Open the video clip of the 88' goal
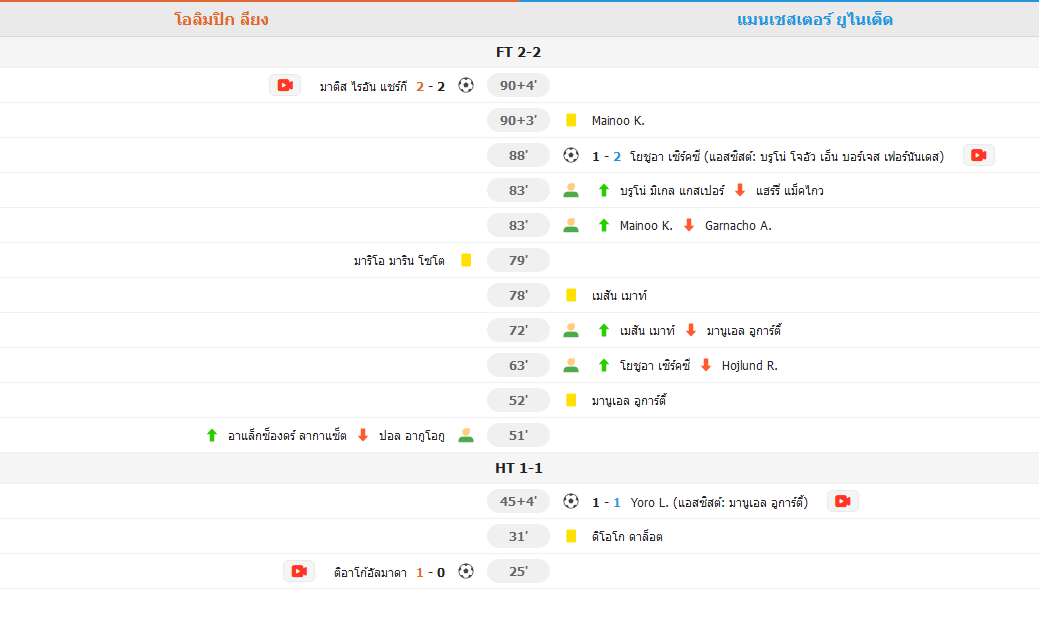This screenshot has width=1044, height=627. (978, 155)
